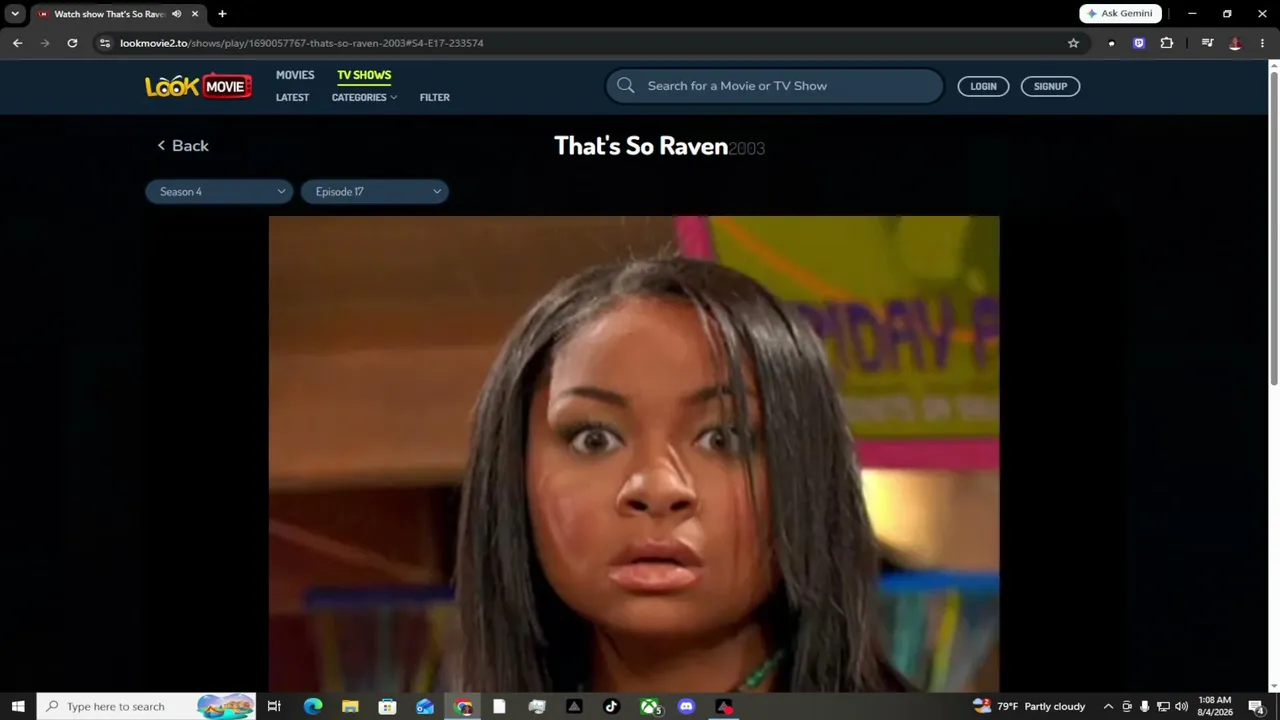Go to the Movies section
Image resolution: width=1280 pixels, height=720 pixels.
coord(295,75)
